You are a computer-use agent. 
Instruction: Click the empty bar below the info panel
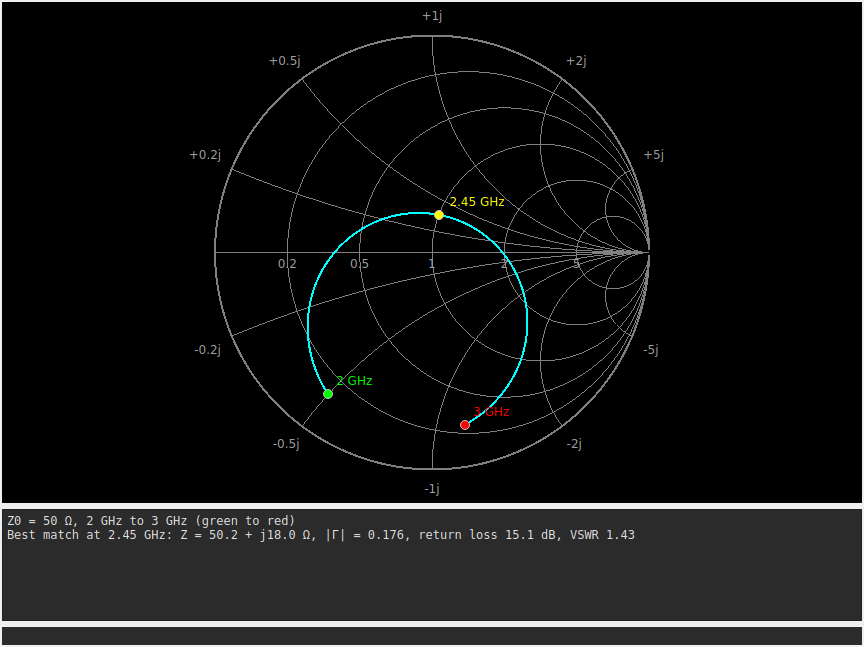(432, 635)
